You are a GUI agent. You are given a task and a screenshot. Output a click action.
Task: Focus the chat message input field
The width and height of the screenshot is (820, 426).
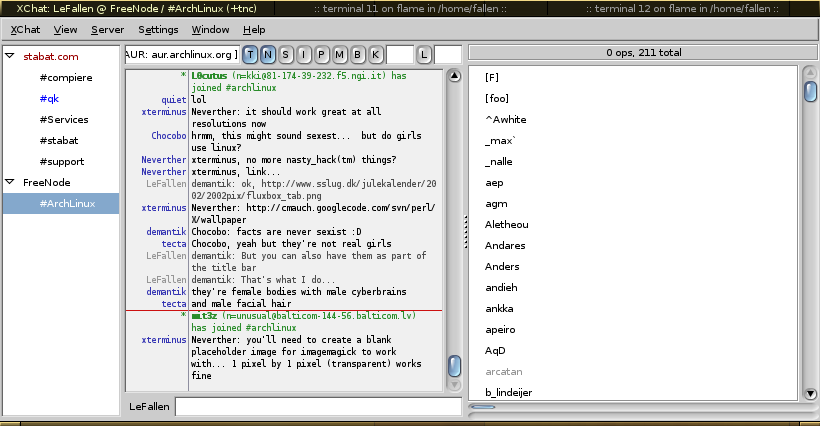(x=317, y=406)
